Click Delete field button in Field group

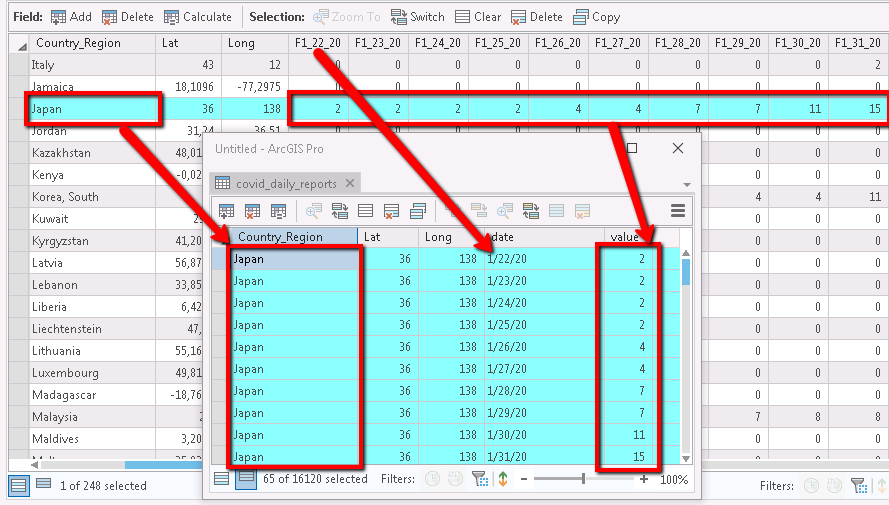tap(127, 17)
